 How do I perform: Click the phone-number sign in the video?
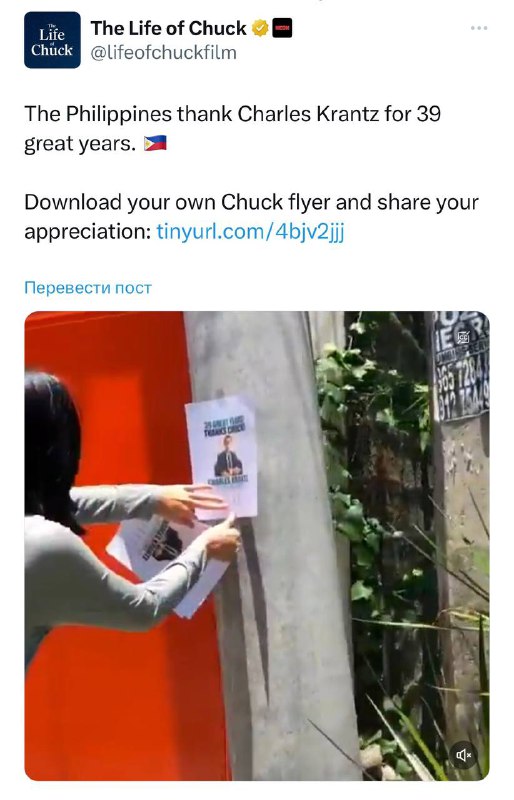tap(461, 366)
